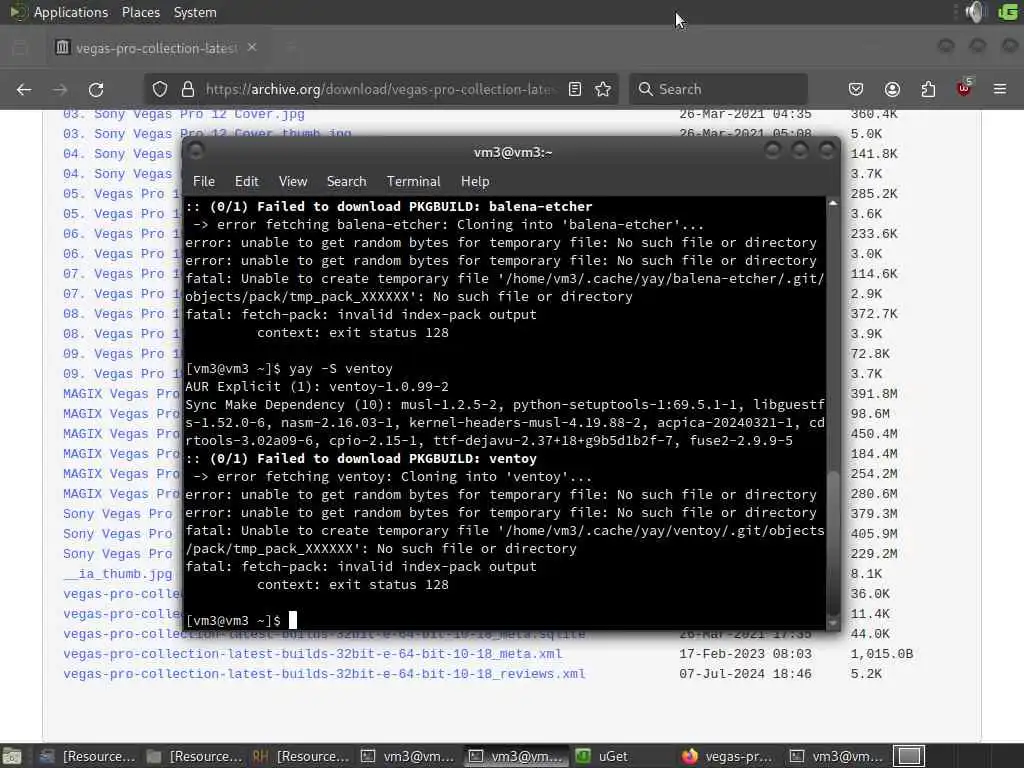This screenshot has width=1024, height=768.
Task: Click the 07-Jul-2024 18:46 date text
Action: pos(745,674)
